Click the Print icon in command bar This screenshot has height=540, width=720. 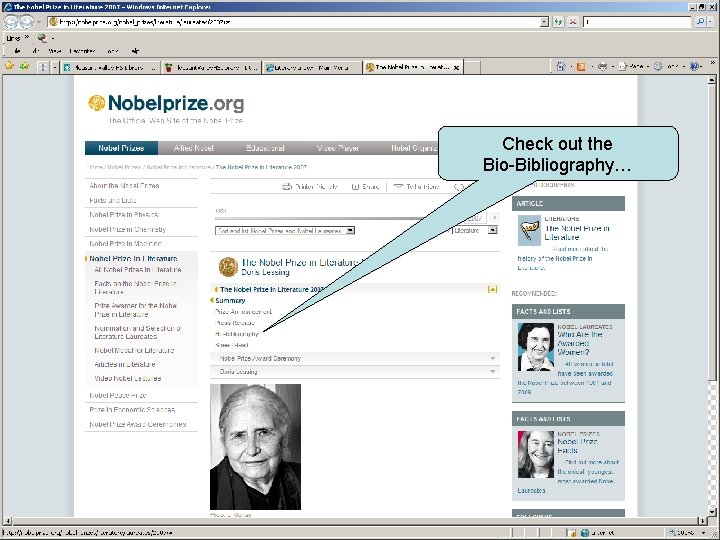tap(602, 67)
